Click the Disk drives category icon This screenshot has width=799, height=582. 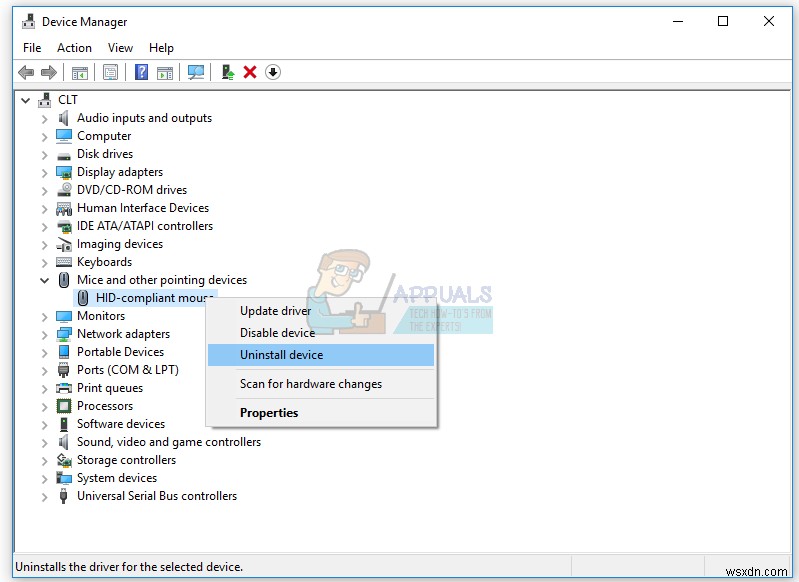[64, 155]
